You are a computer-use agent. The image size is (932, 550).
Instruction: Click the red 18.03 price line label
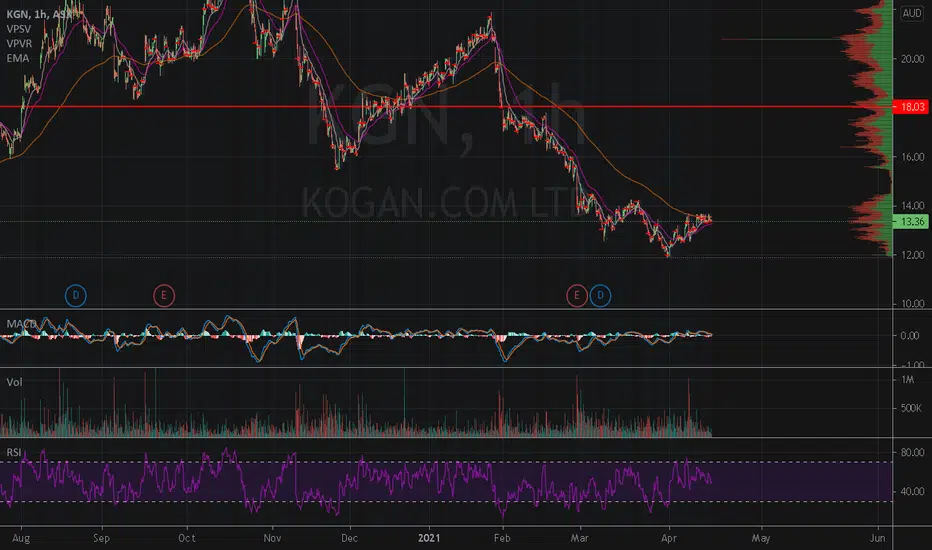[911, 107]
